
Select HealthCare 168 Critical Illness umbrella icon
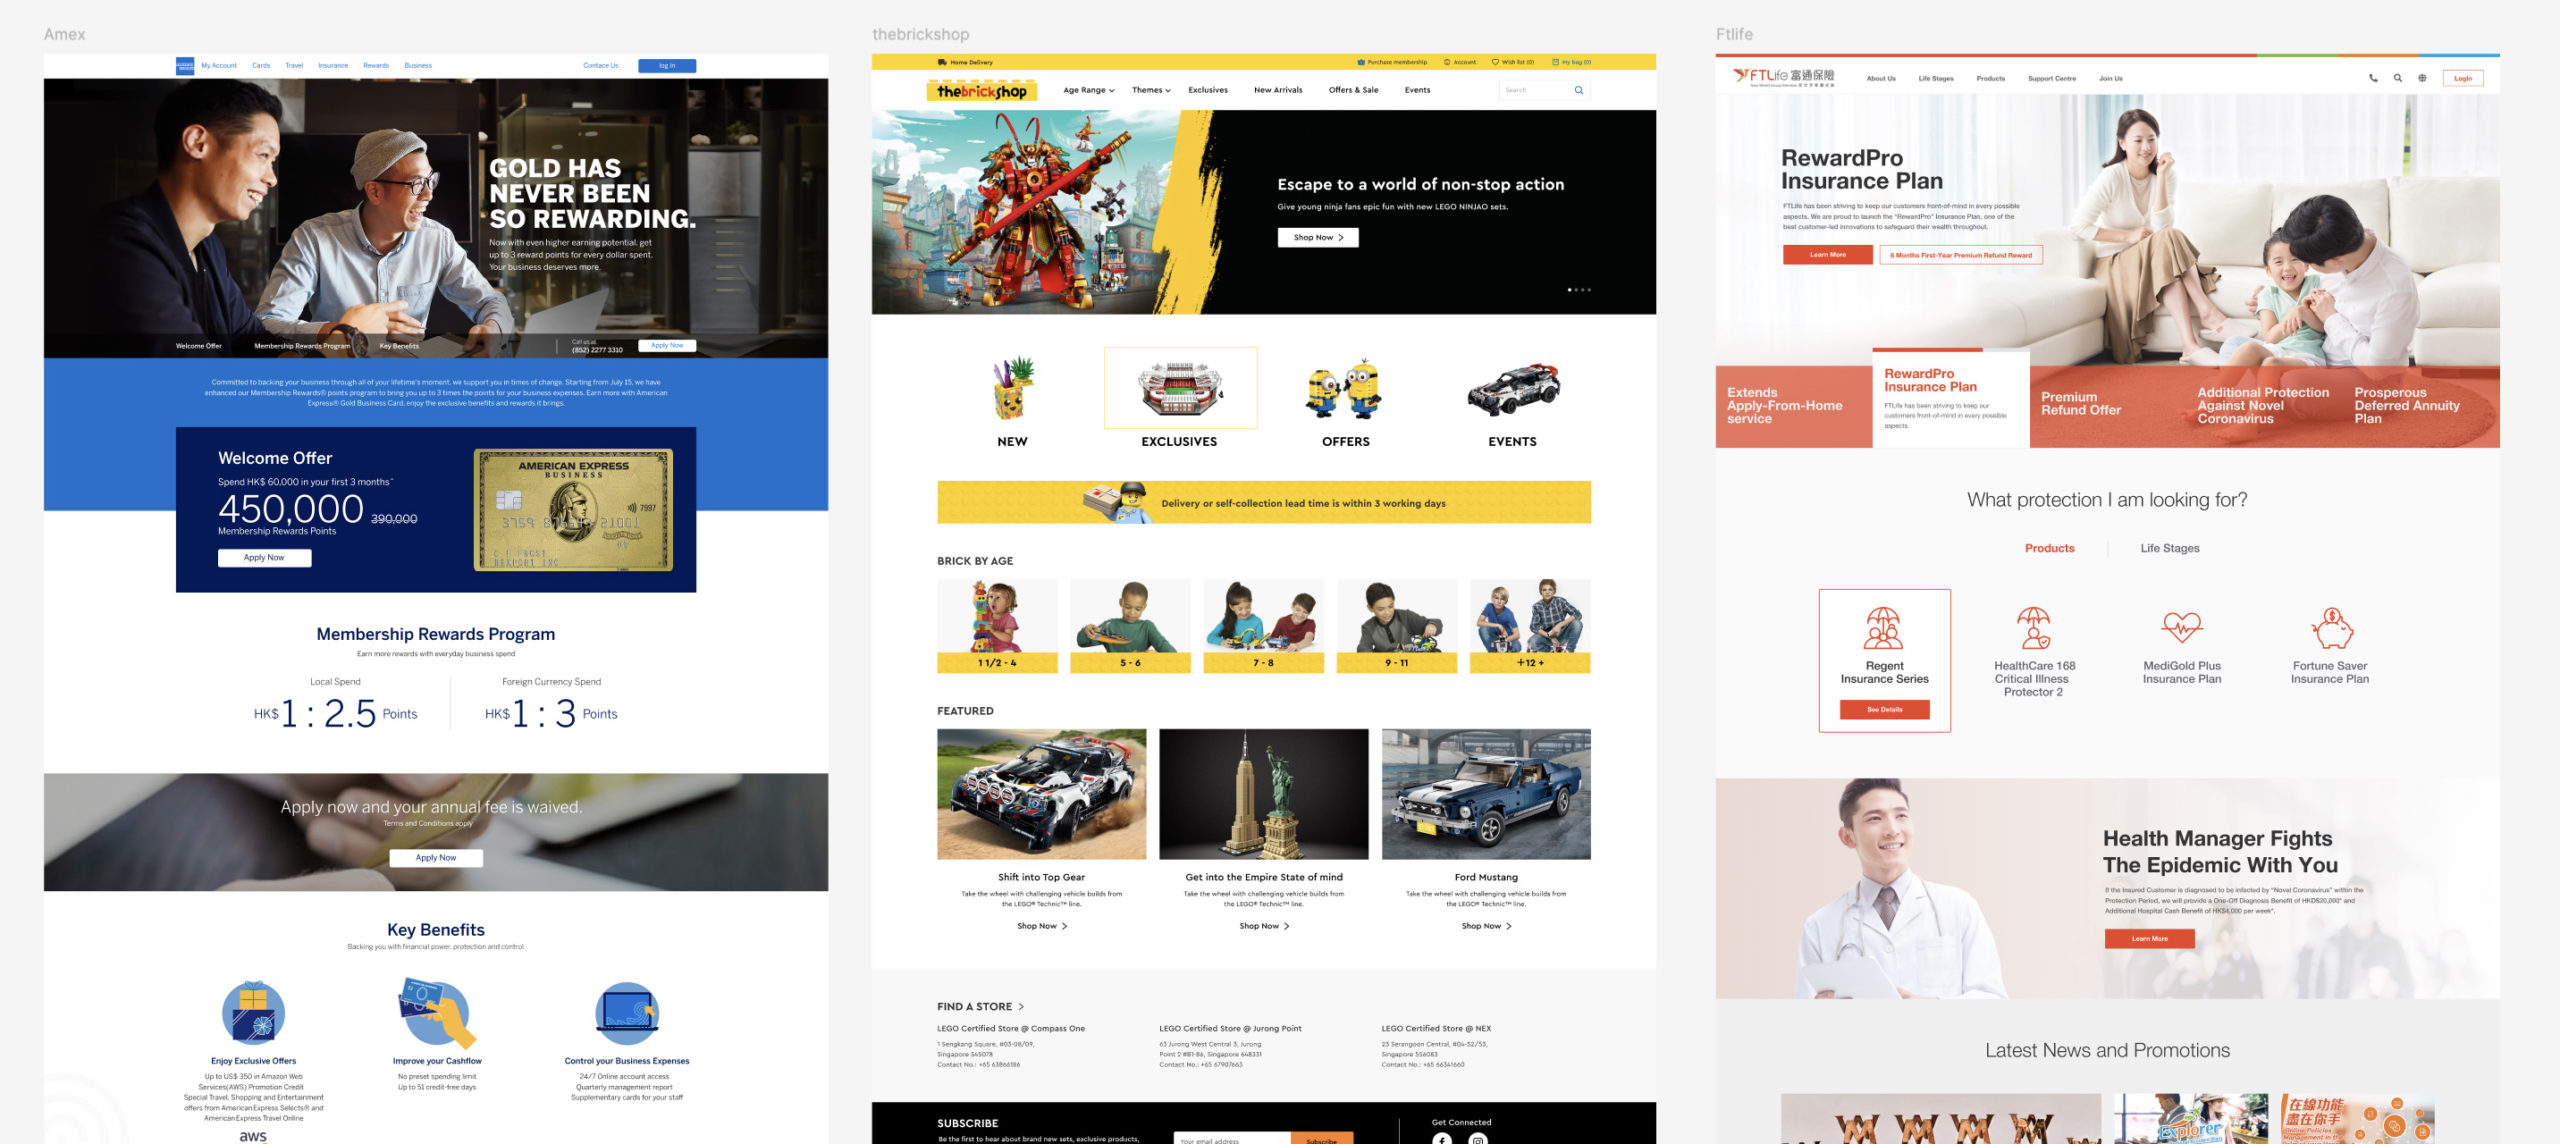2034,628
